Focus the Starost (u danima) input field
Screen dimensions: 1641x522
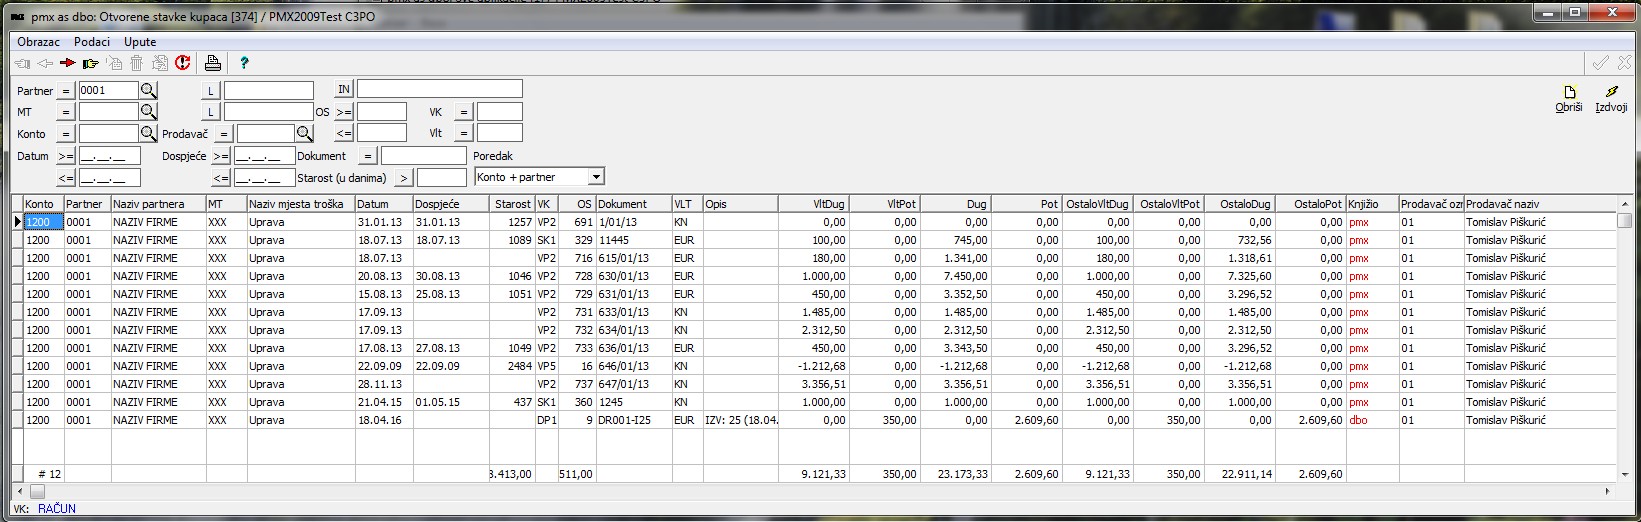442,178
